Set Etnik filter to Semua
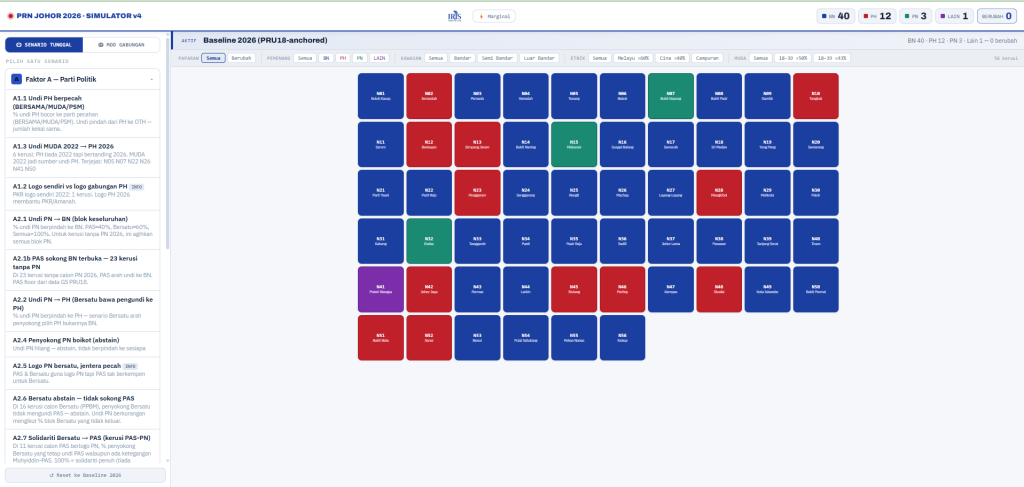 coord(600,58)
